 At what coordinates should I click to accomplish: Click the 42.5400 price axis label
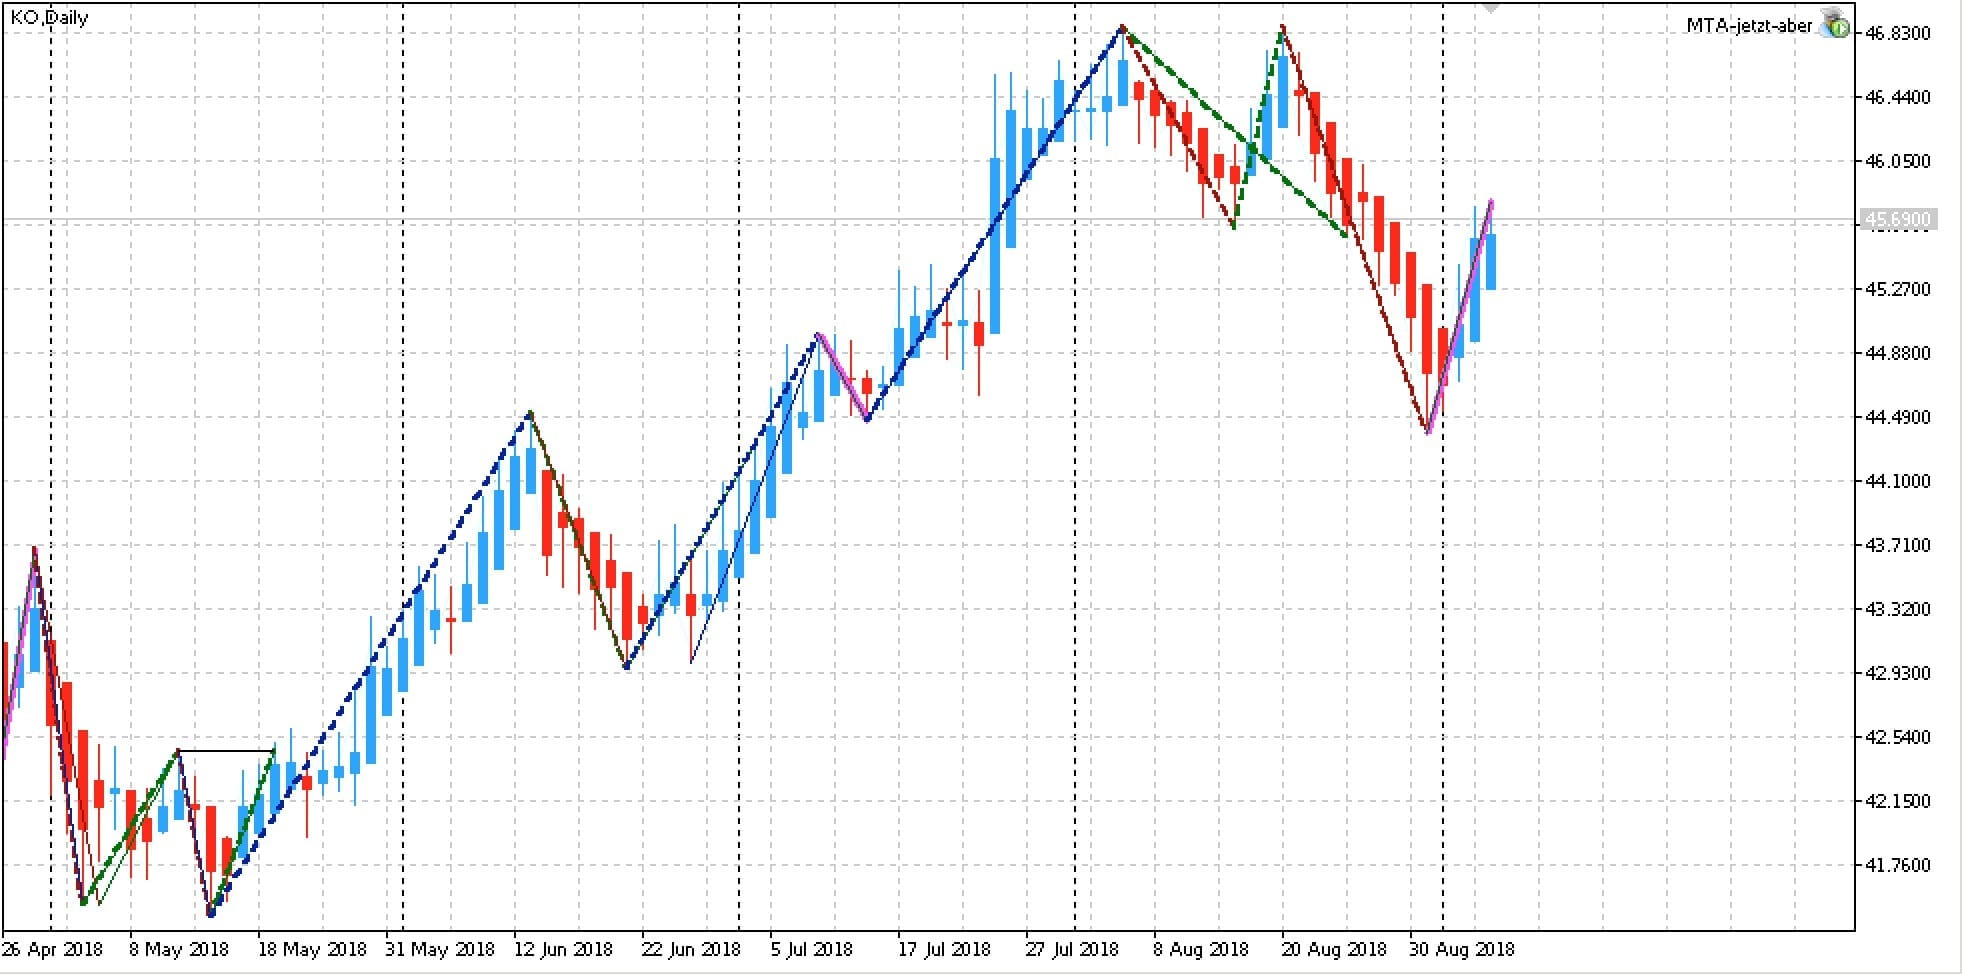1898,737
